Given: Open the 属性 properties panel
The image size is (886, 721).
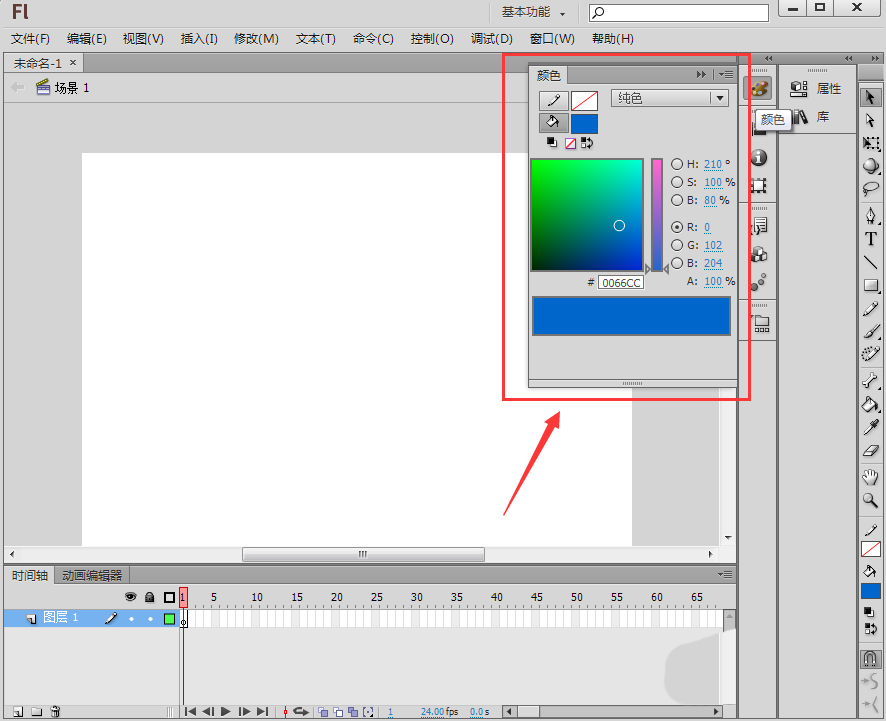Looking at the screenshot, I should pyautogui.click(x=816, y=89).
